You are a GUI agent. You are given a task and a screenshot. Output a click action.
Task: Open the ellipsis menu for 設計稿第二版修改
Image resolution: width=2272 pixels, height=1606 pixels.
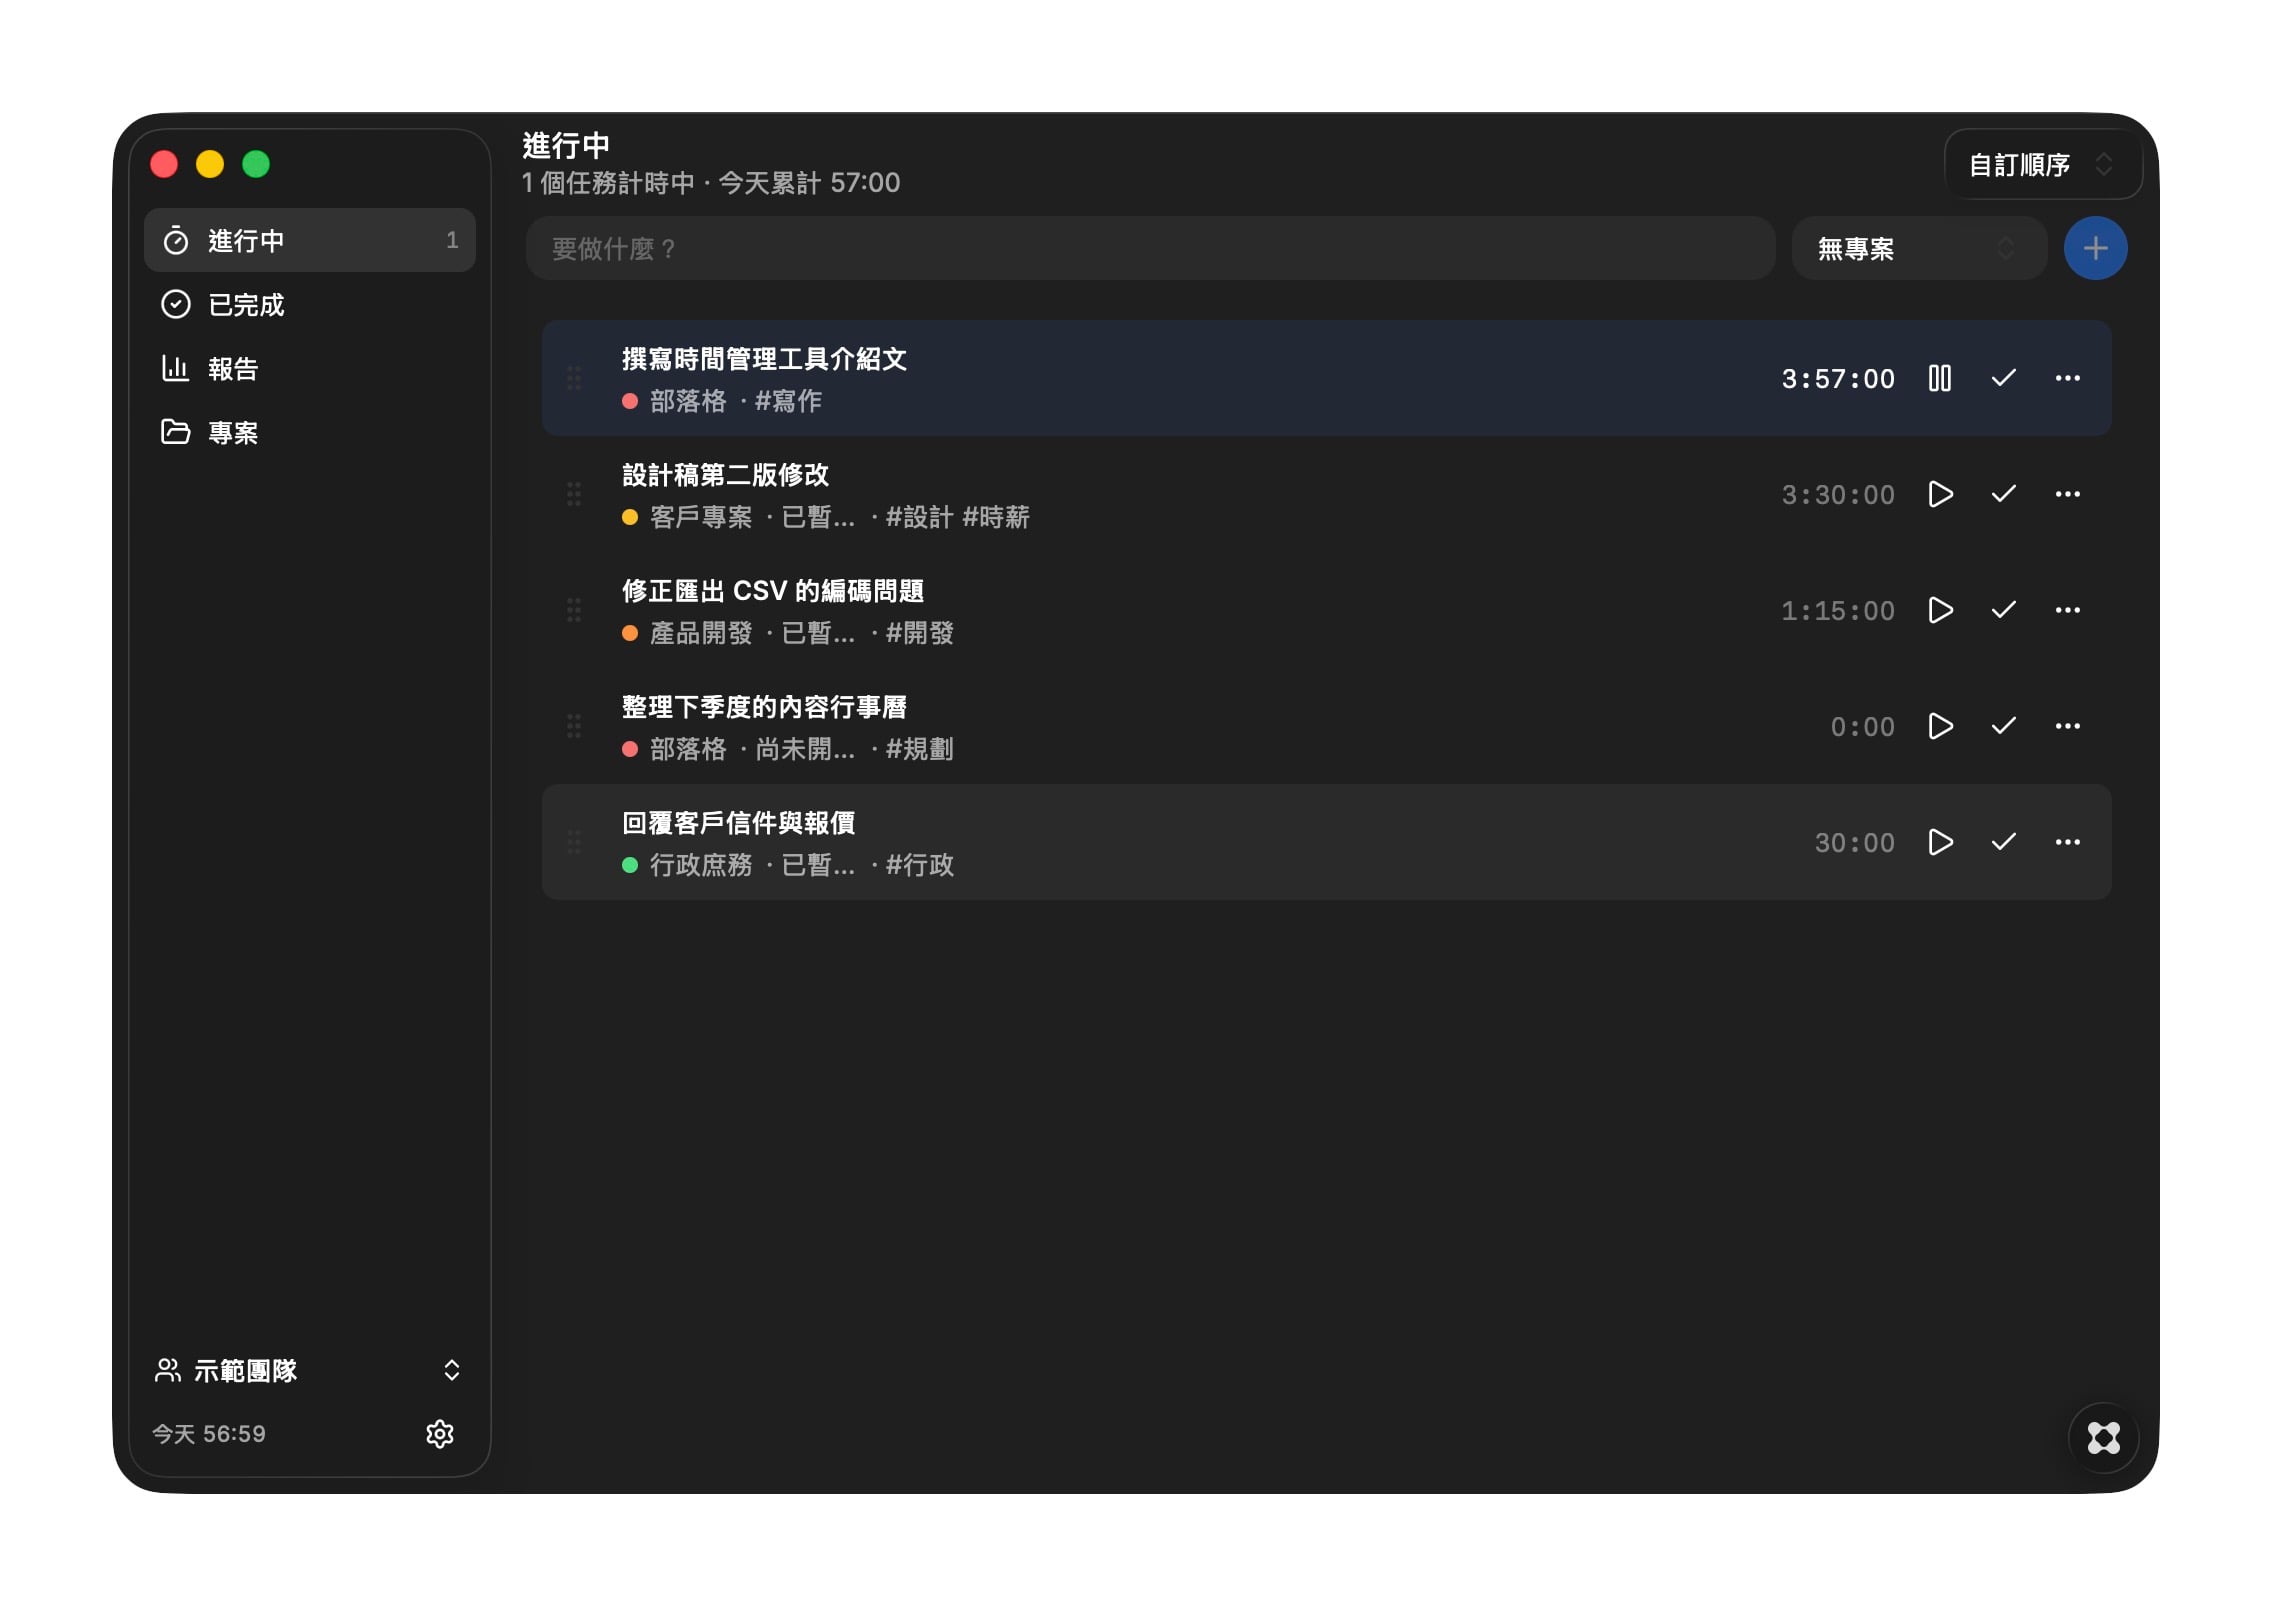coord(2067,494)
